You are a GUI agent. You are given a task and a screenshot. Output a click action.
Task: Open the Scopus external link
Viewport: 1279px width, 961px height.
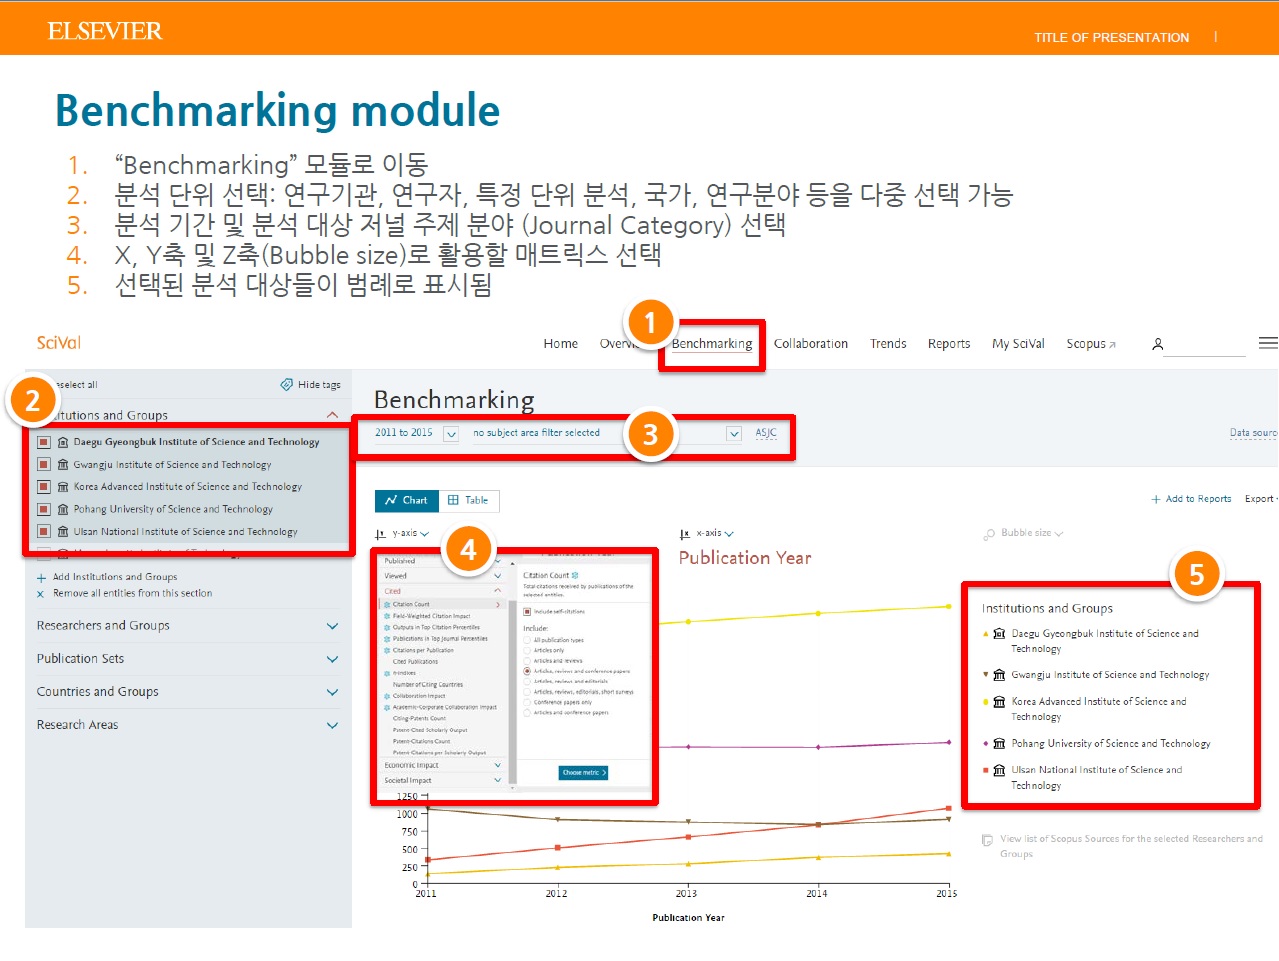point(1091,344)
